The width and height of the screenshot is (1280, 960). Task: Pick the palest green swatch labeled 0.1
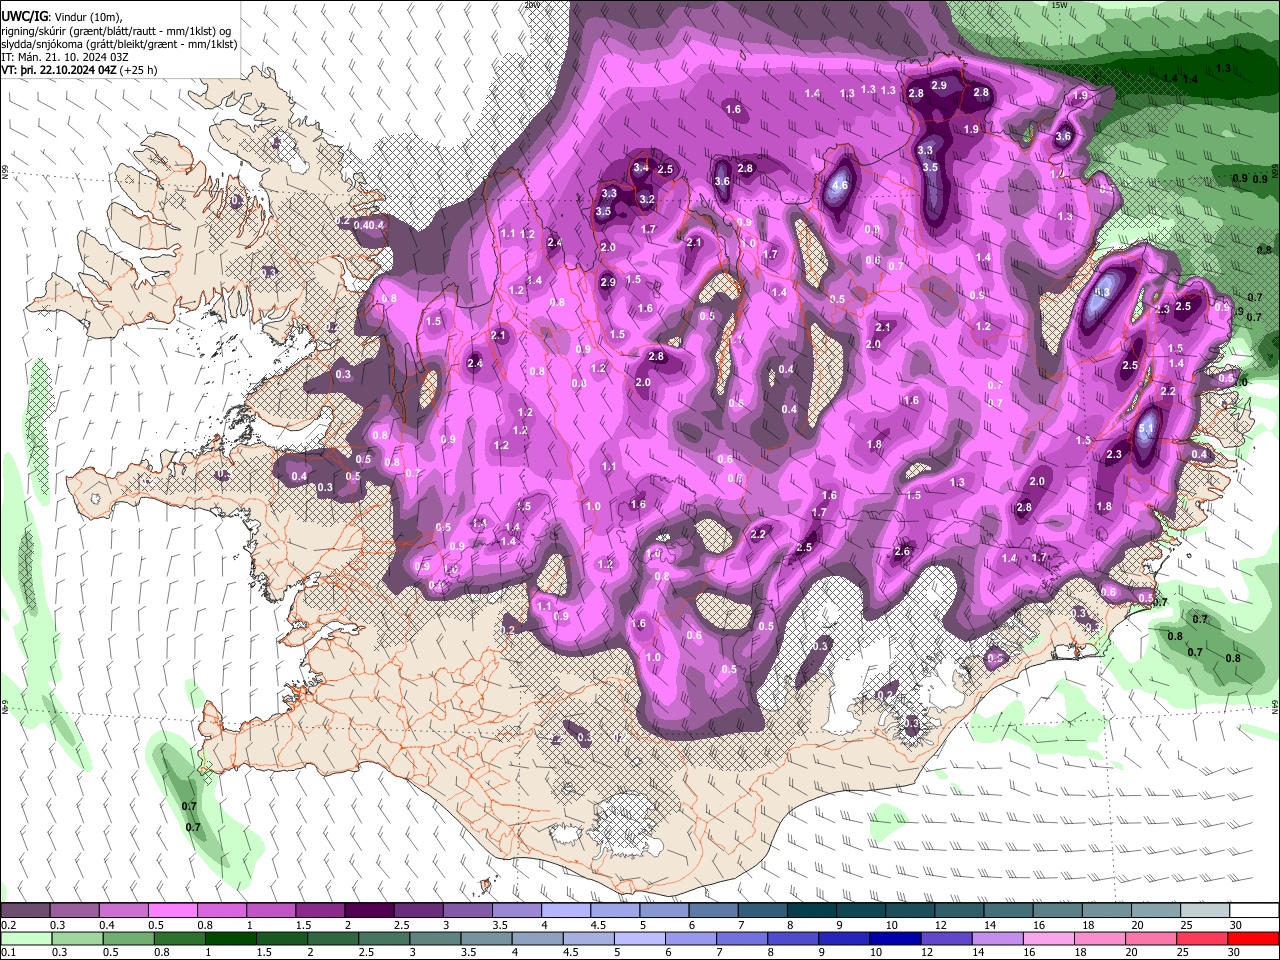25,938
